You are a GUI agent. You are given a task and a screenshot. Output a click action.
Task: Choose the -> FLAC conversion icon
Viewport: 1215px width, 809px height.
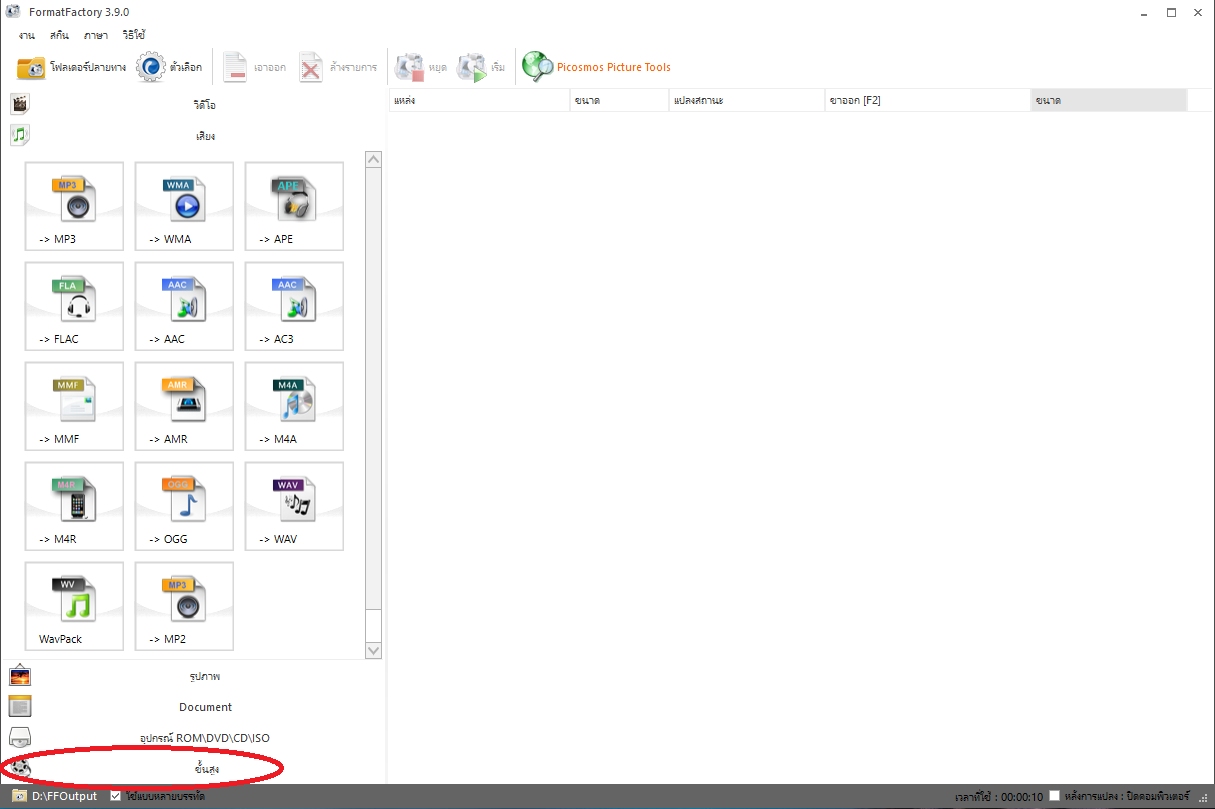[x=75, y=307]
